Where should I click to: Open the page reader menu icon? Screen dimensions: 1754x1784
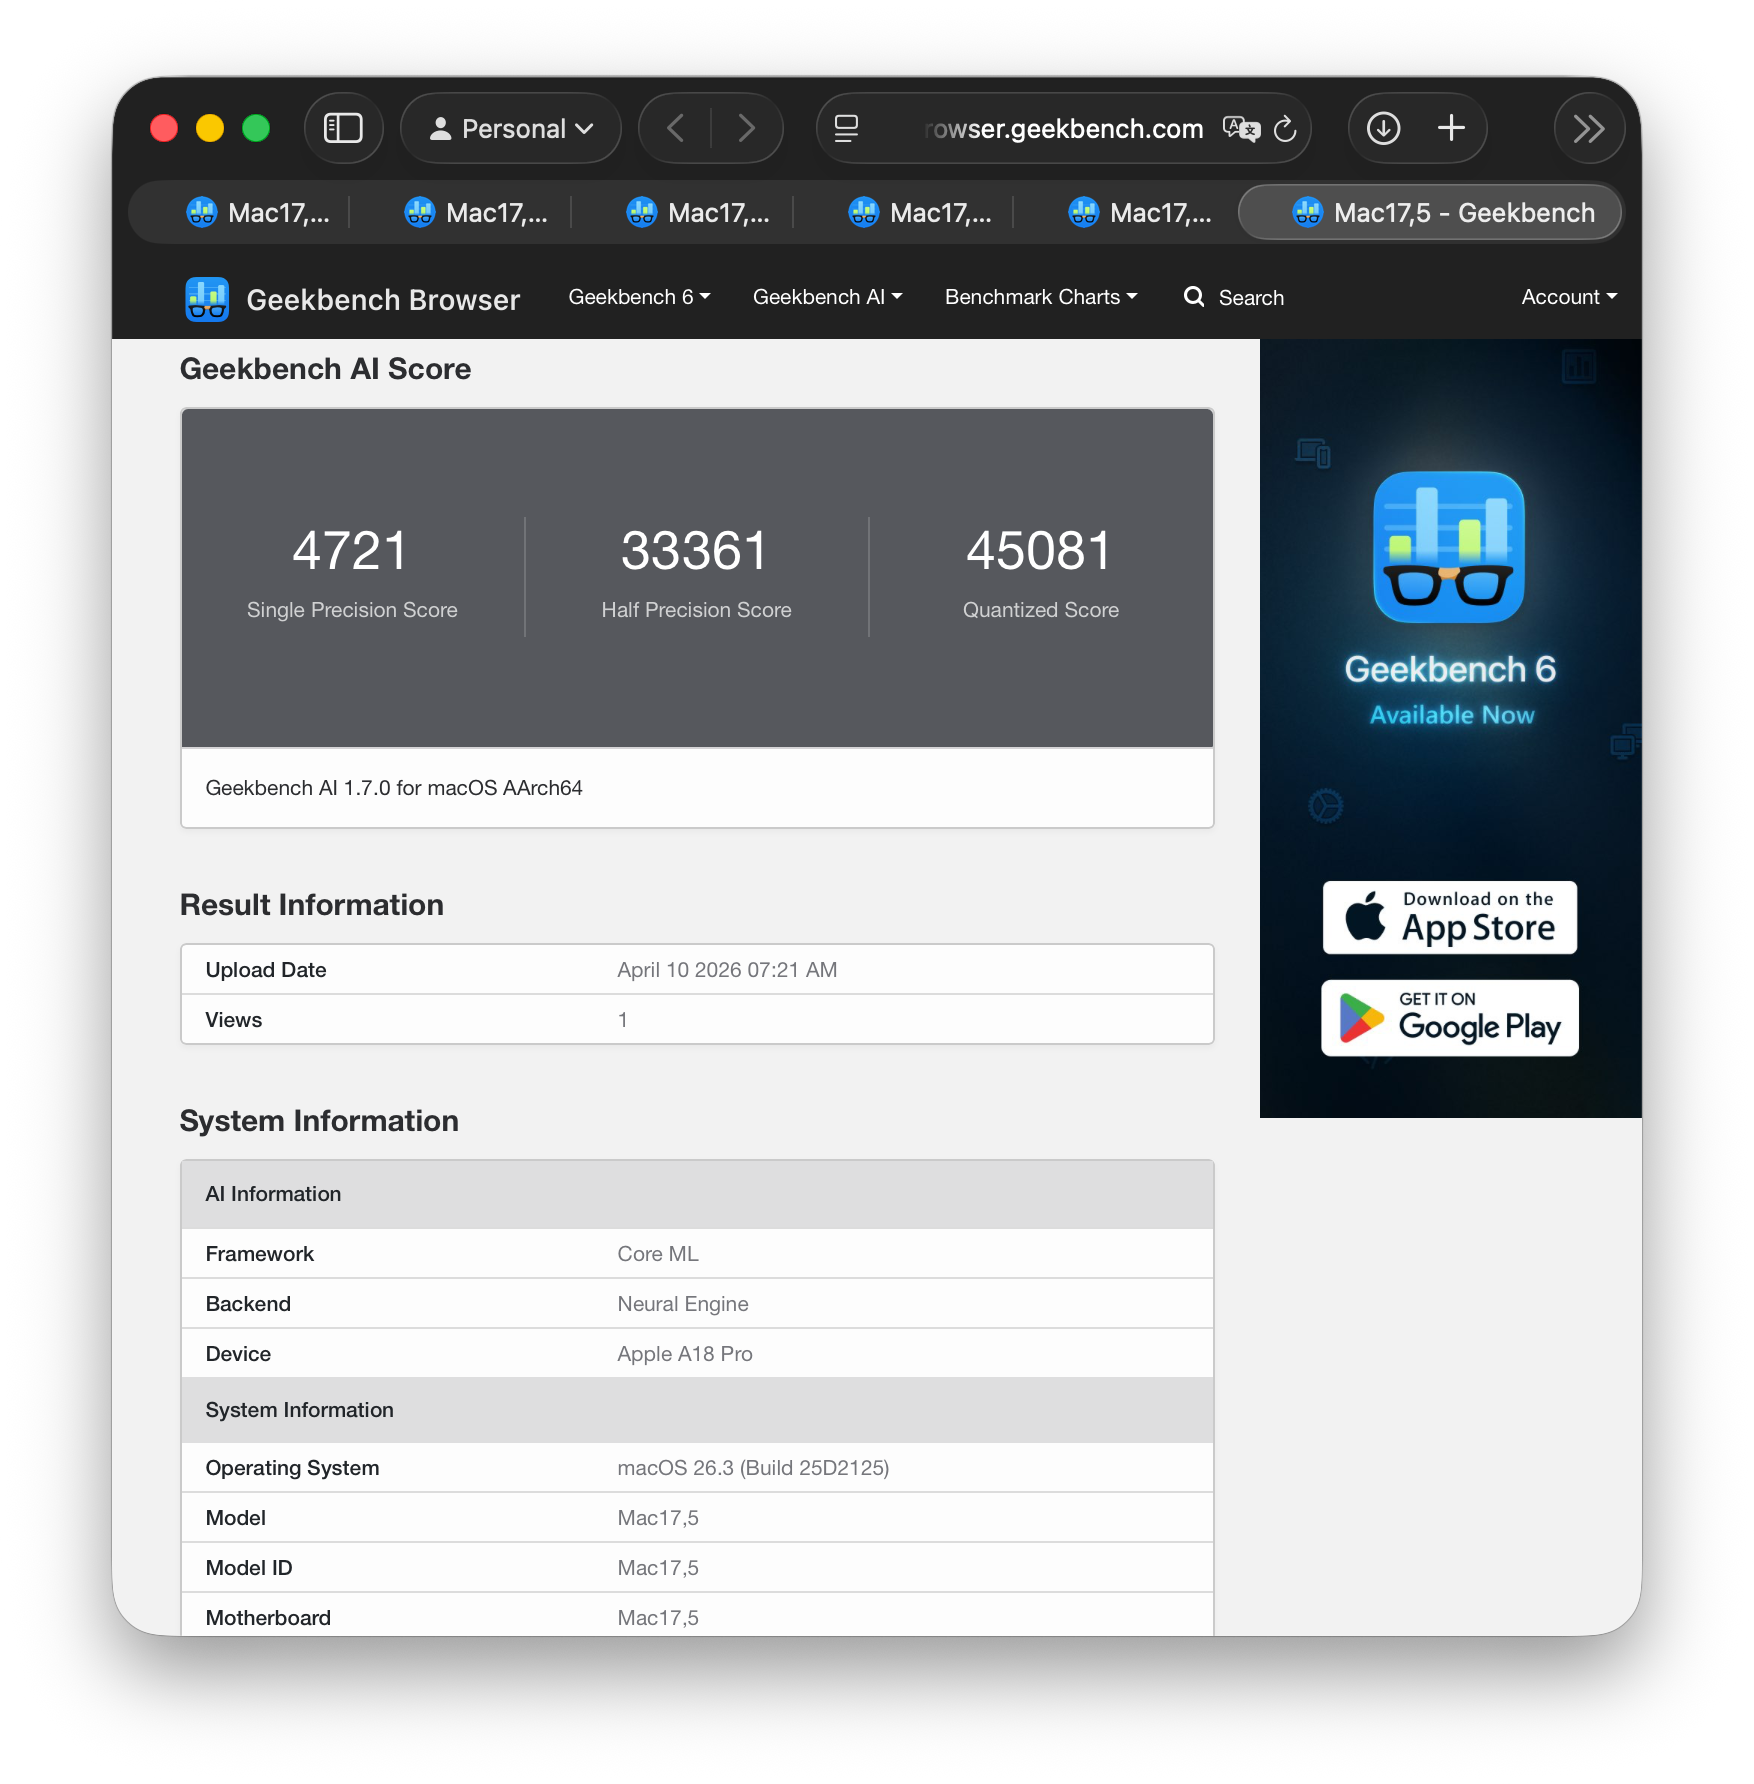[x=846, y=128]
